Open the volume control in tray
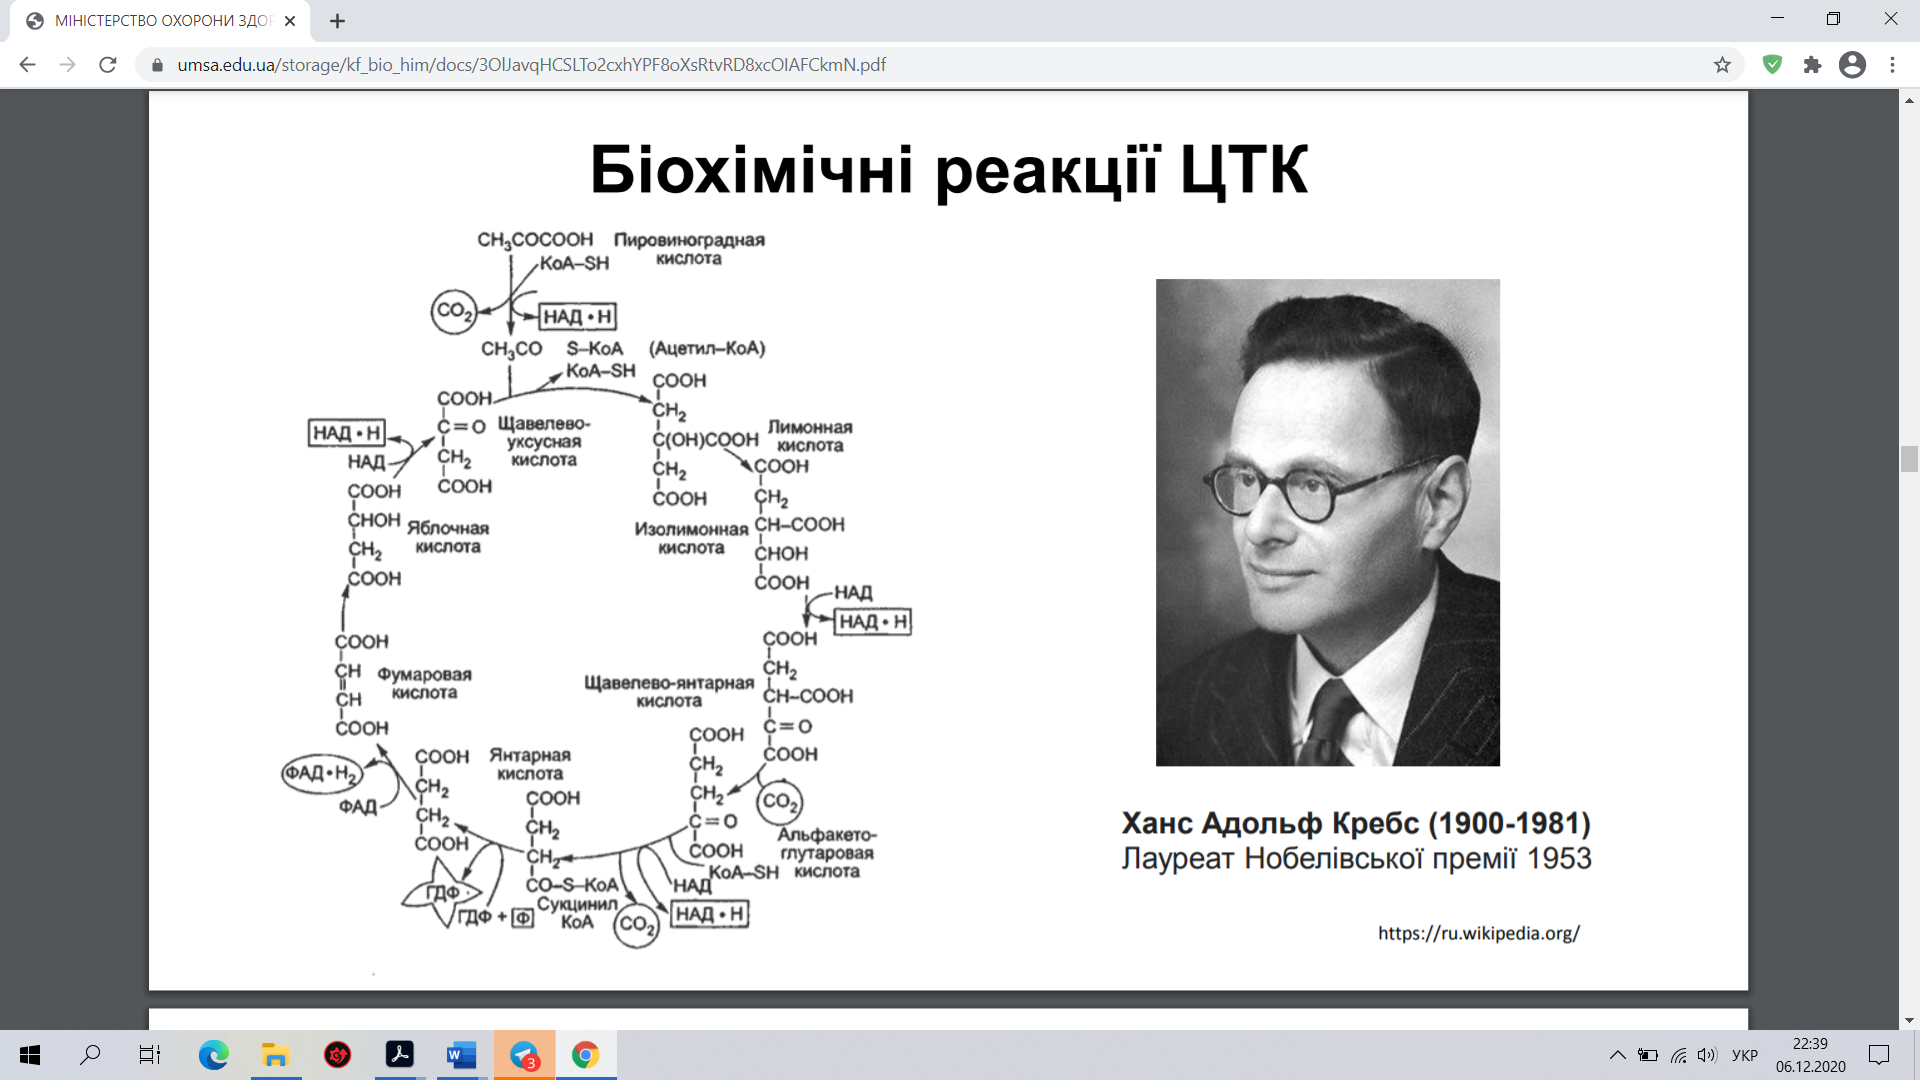This screenshot has height=1080, width=1920. 1707,1055
